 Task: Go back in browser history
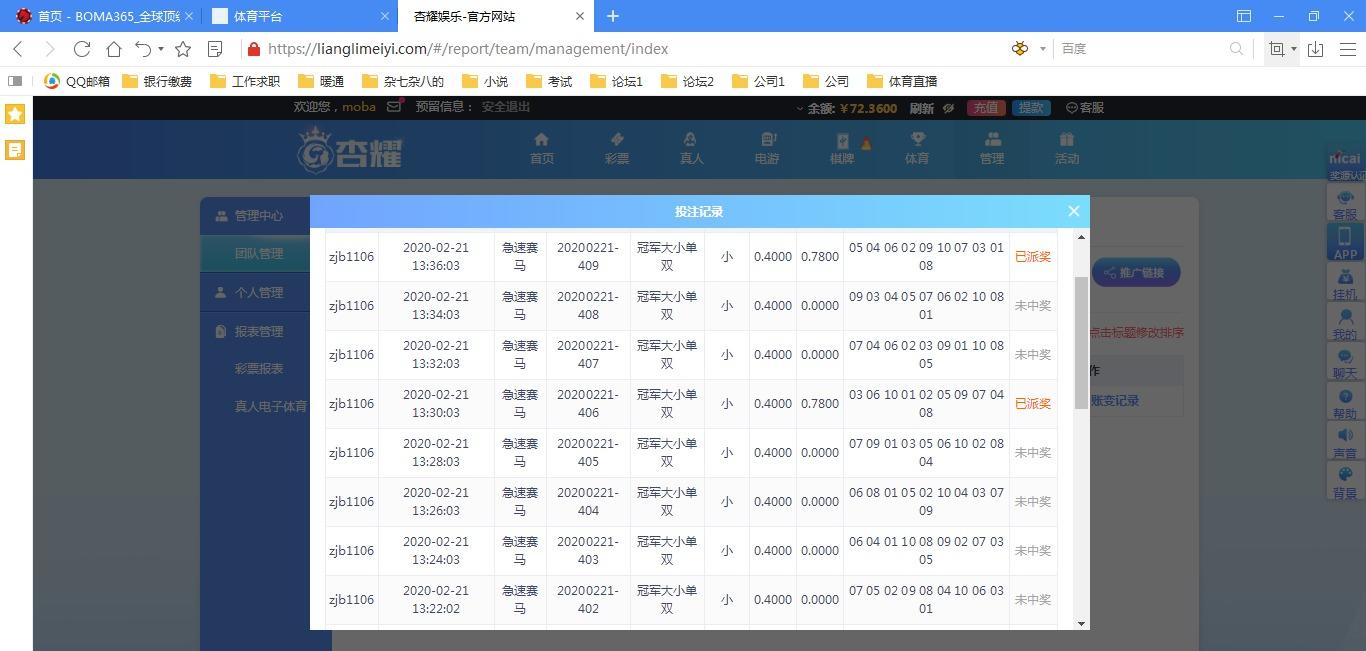18,48
